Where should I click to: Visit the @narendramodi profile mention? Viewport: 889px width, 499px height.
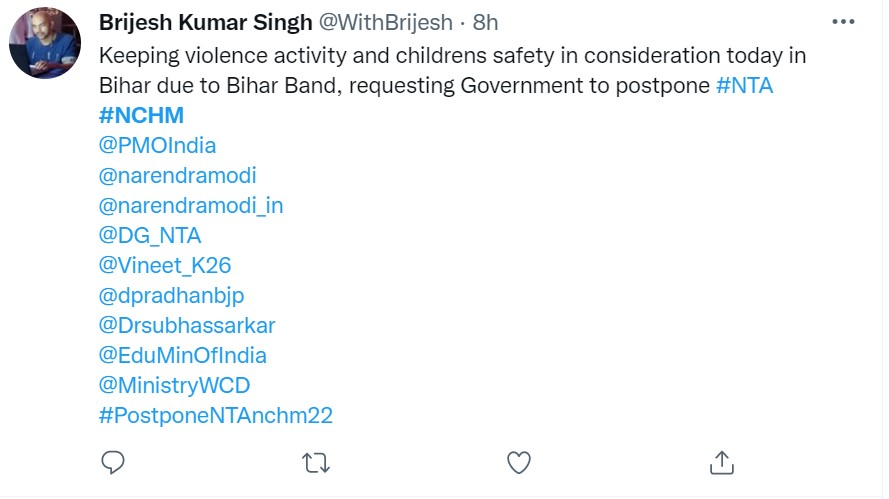coord(177,175)
